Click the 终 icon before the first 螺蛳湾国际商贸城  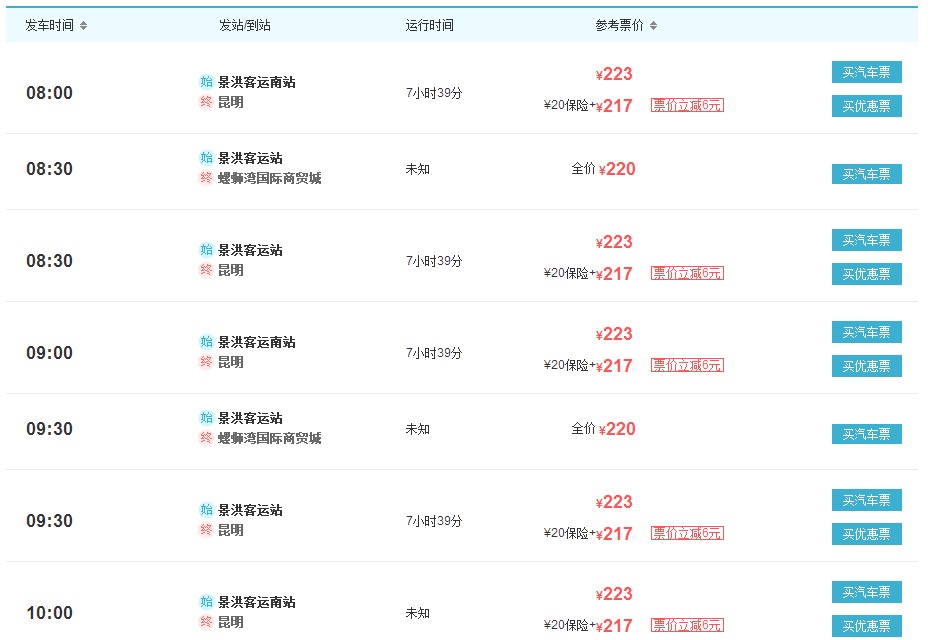pyautogui.click(x=206, y=178)
